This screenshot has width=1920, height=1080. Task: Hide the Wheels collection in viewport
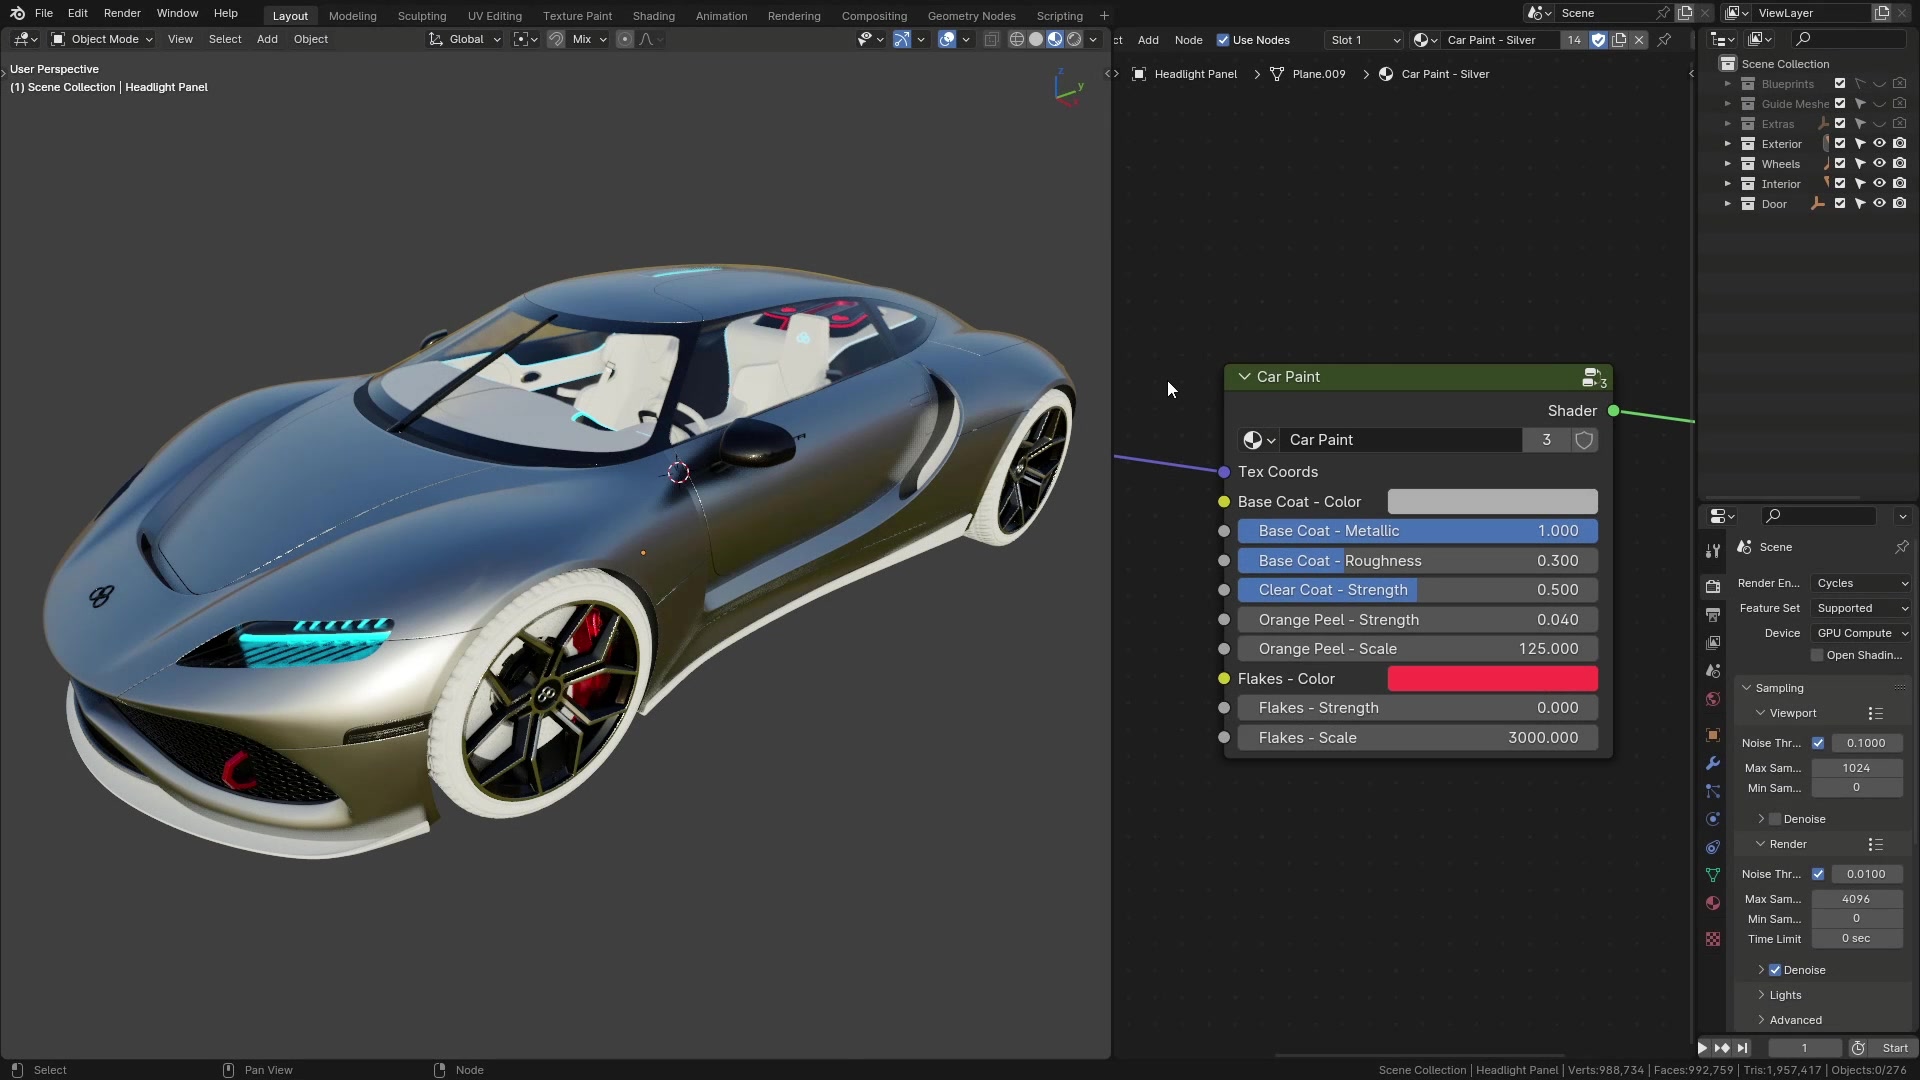pyautogui.click(x=1879, y=164)
